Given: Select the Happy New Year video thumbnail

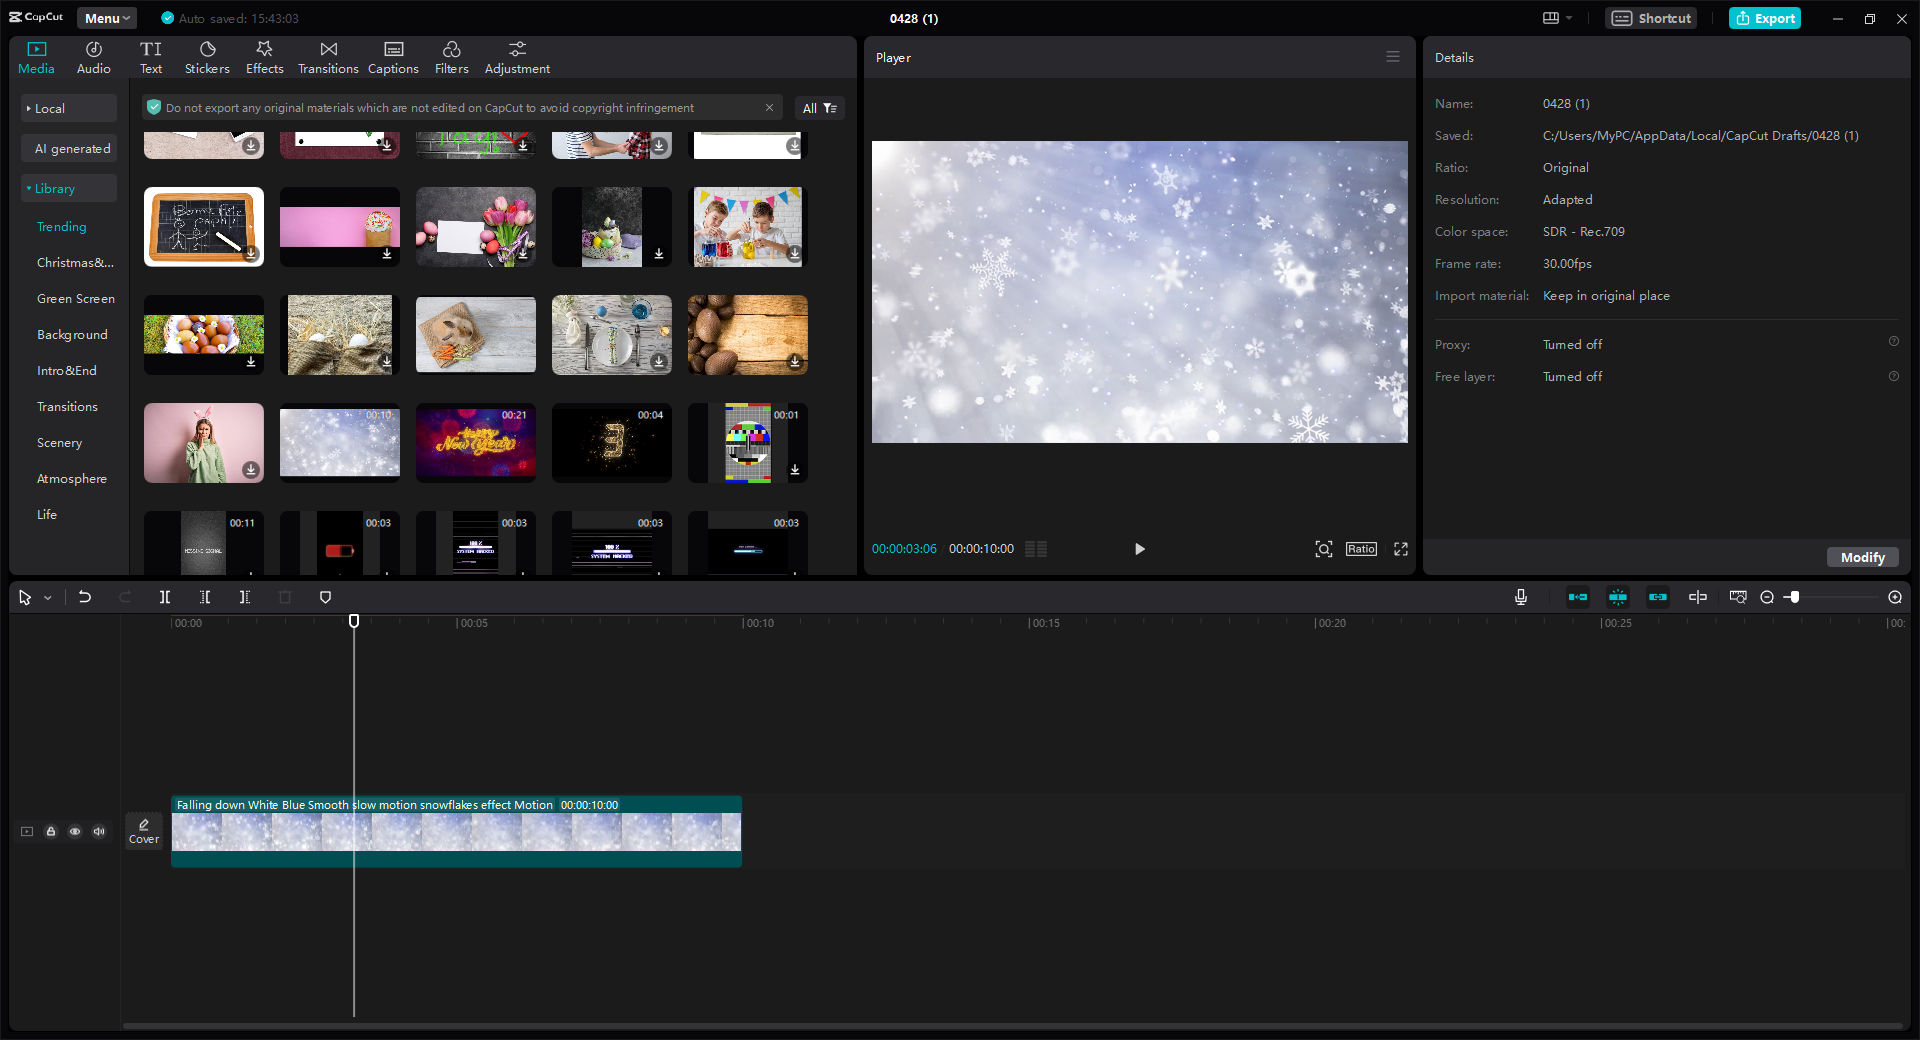Looking at the screenshot, I should tap(475, 442).
